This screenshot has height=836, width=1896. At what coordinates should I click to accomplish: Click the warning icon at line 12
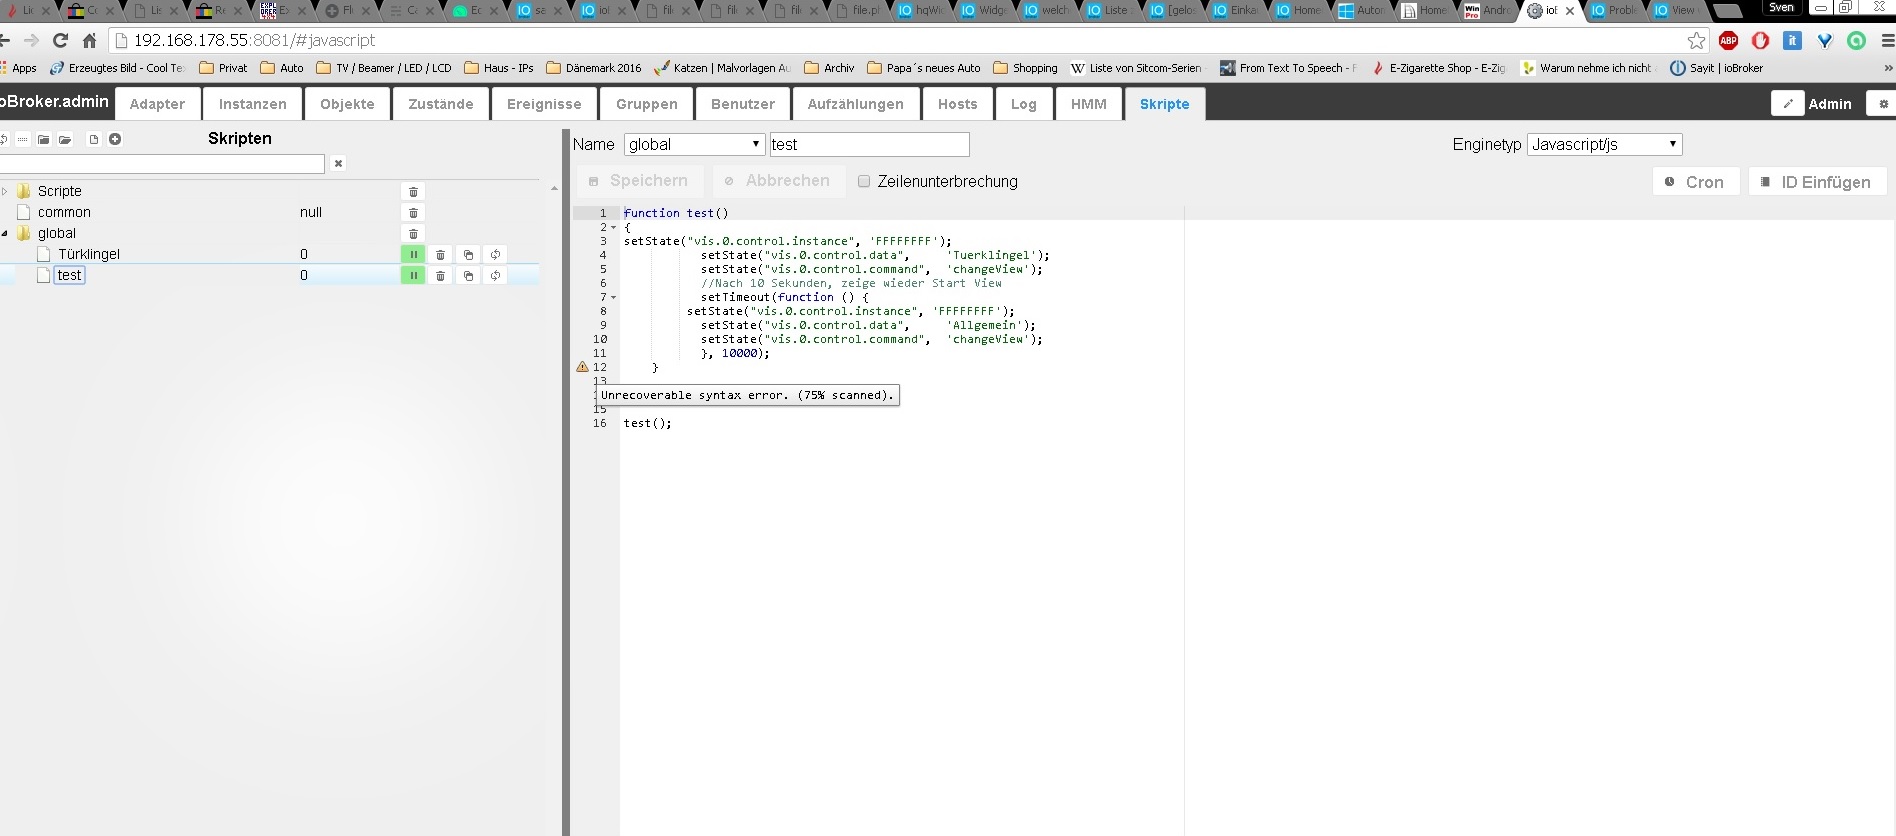click(x=582, y=367)
